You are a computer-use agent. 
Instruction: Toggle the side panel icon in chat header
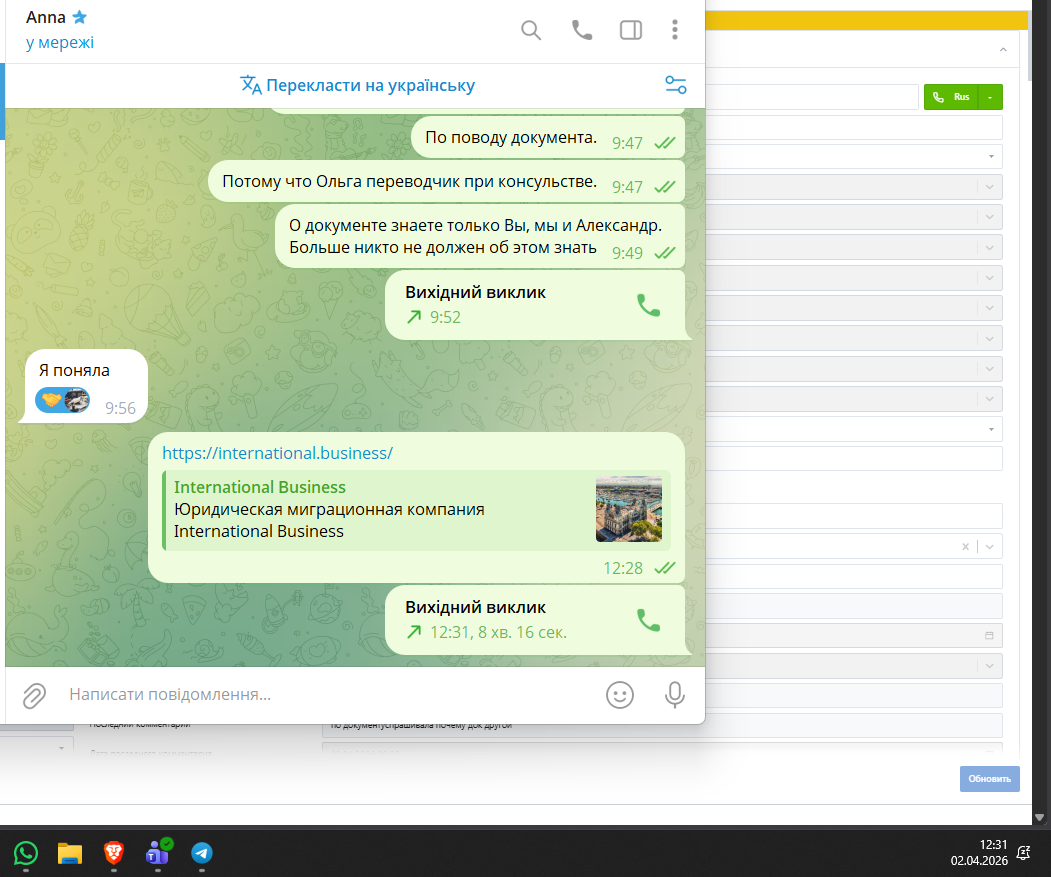pyautogui.click(x=631, y=30)
